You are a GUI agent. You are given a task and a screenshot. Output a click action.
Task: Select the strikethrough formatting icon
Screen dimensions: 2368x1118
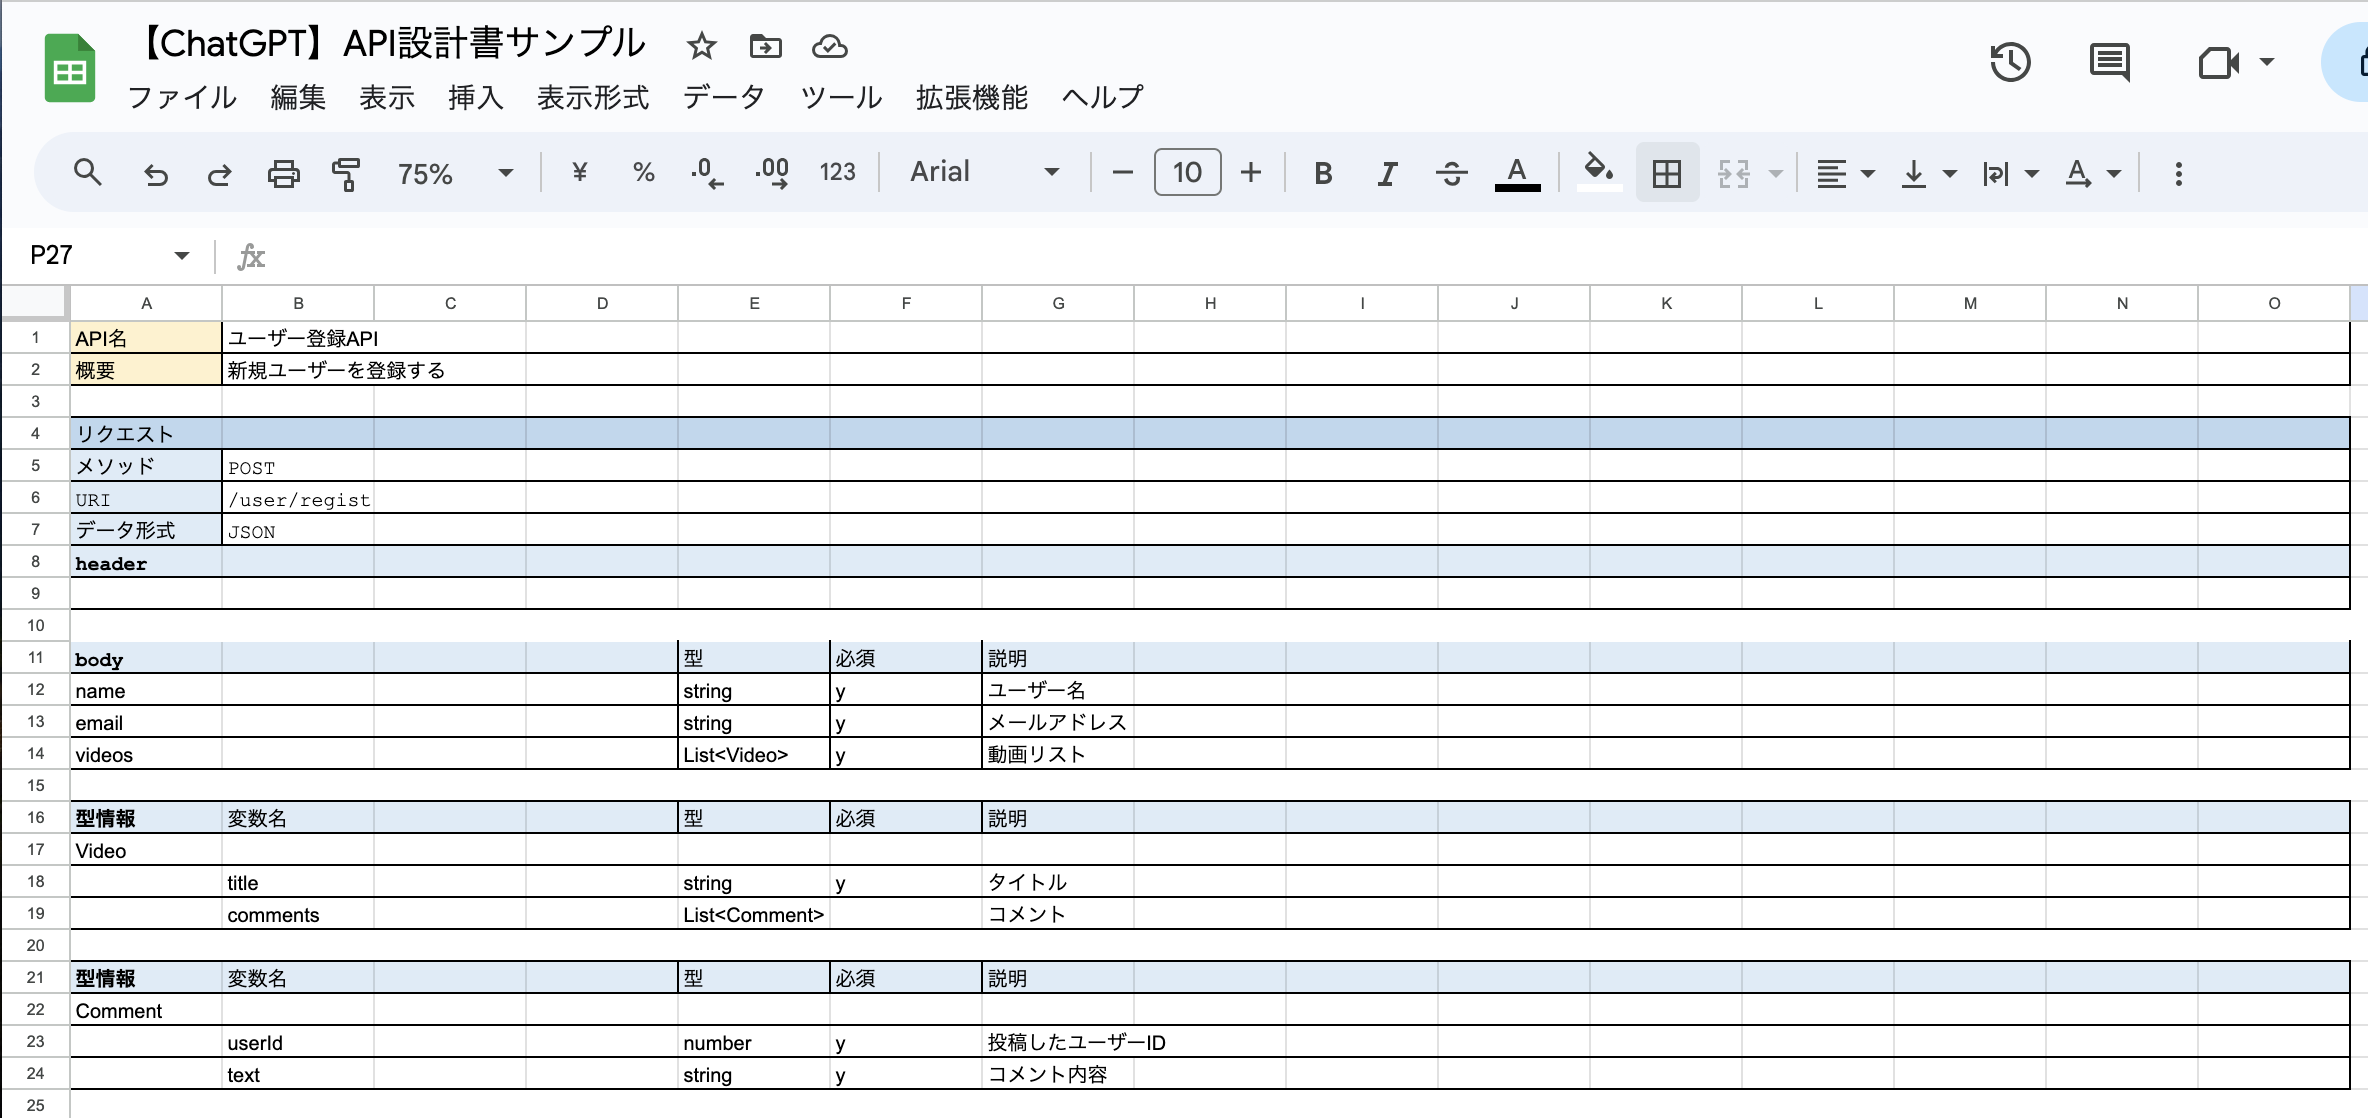click(x=1451, y=172)
